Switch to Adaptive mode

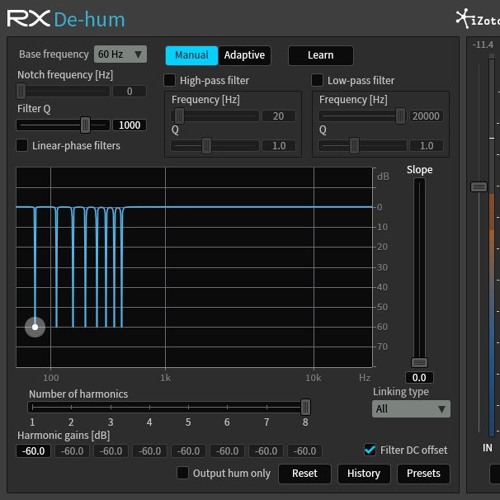tap(244, 55)
